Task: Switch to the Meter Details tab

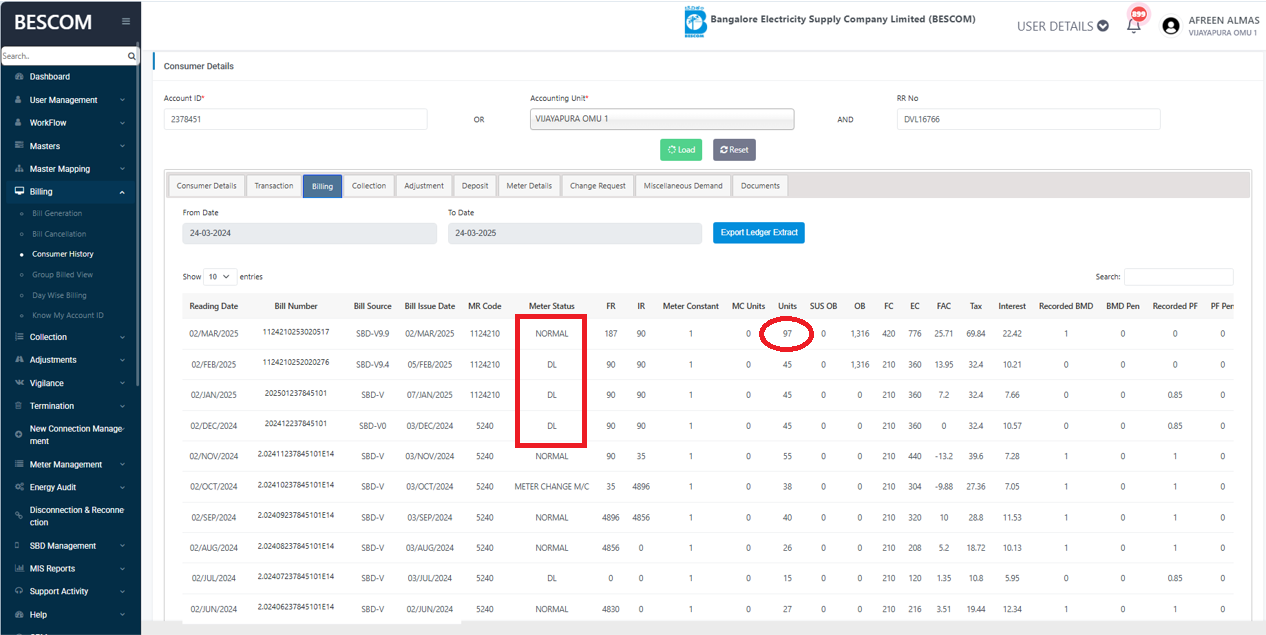Action: click(x=529, y=186)
